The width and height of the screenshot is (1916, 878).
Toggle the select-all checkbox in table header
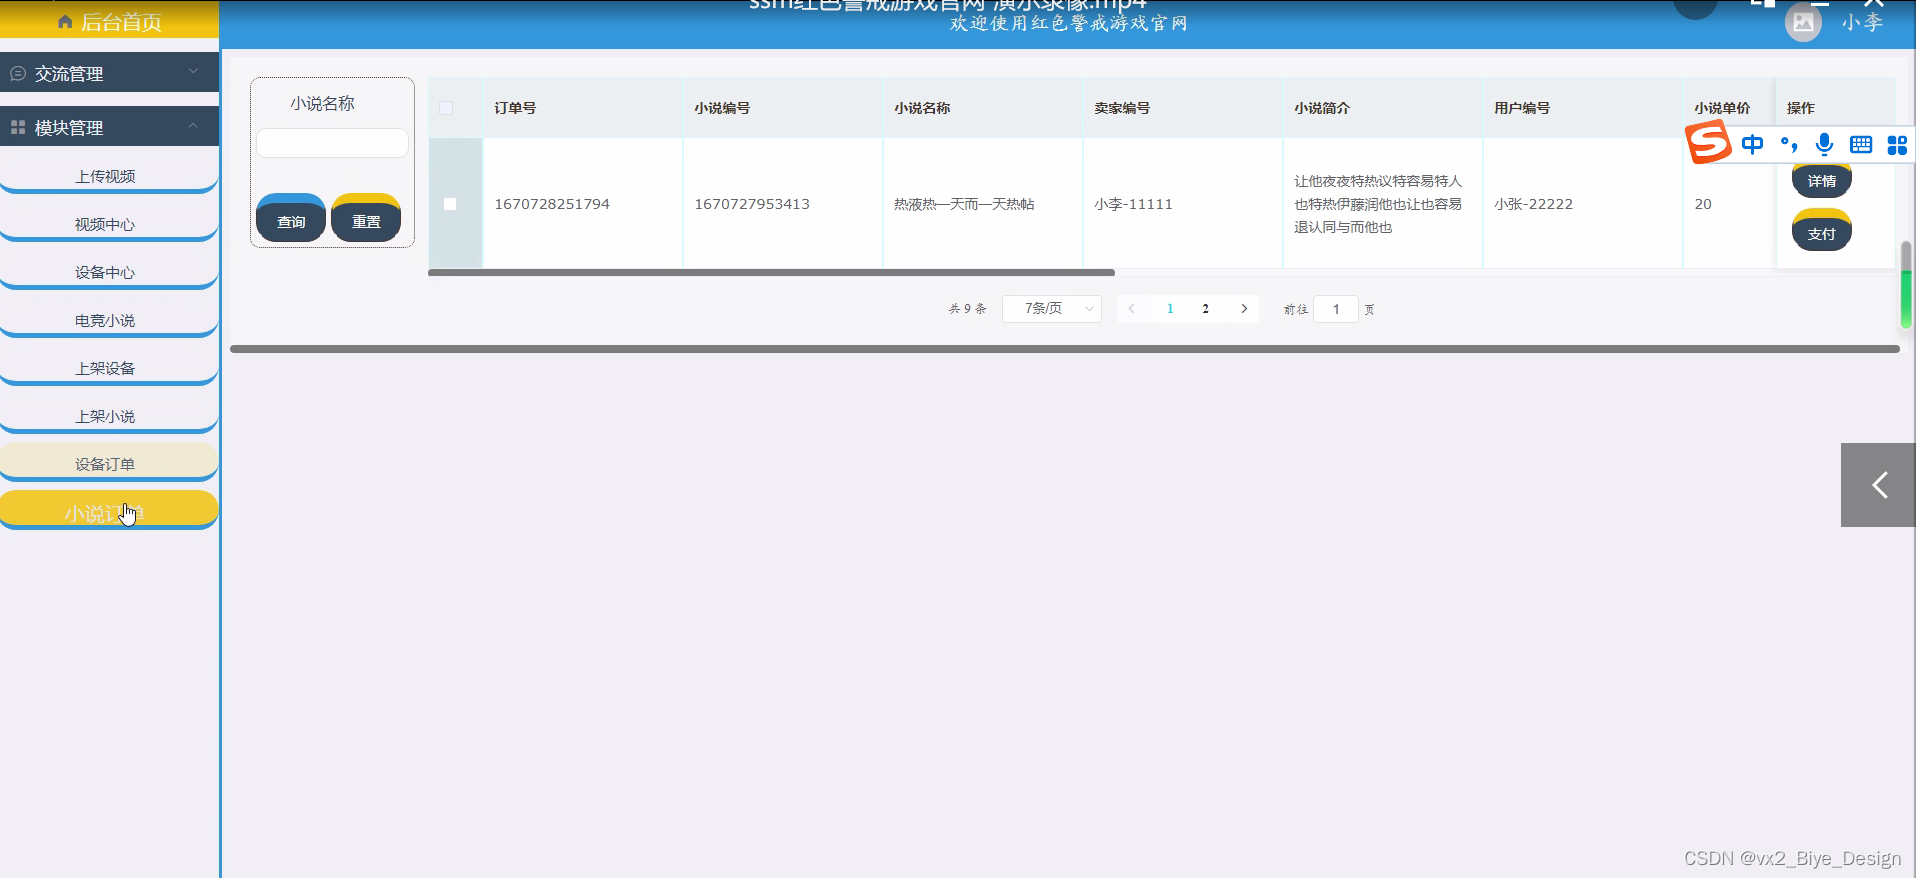(446, 108)
